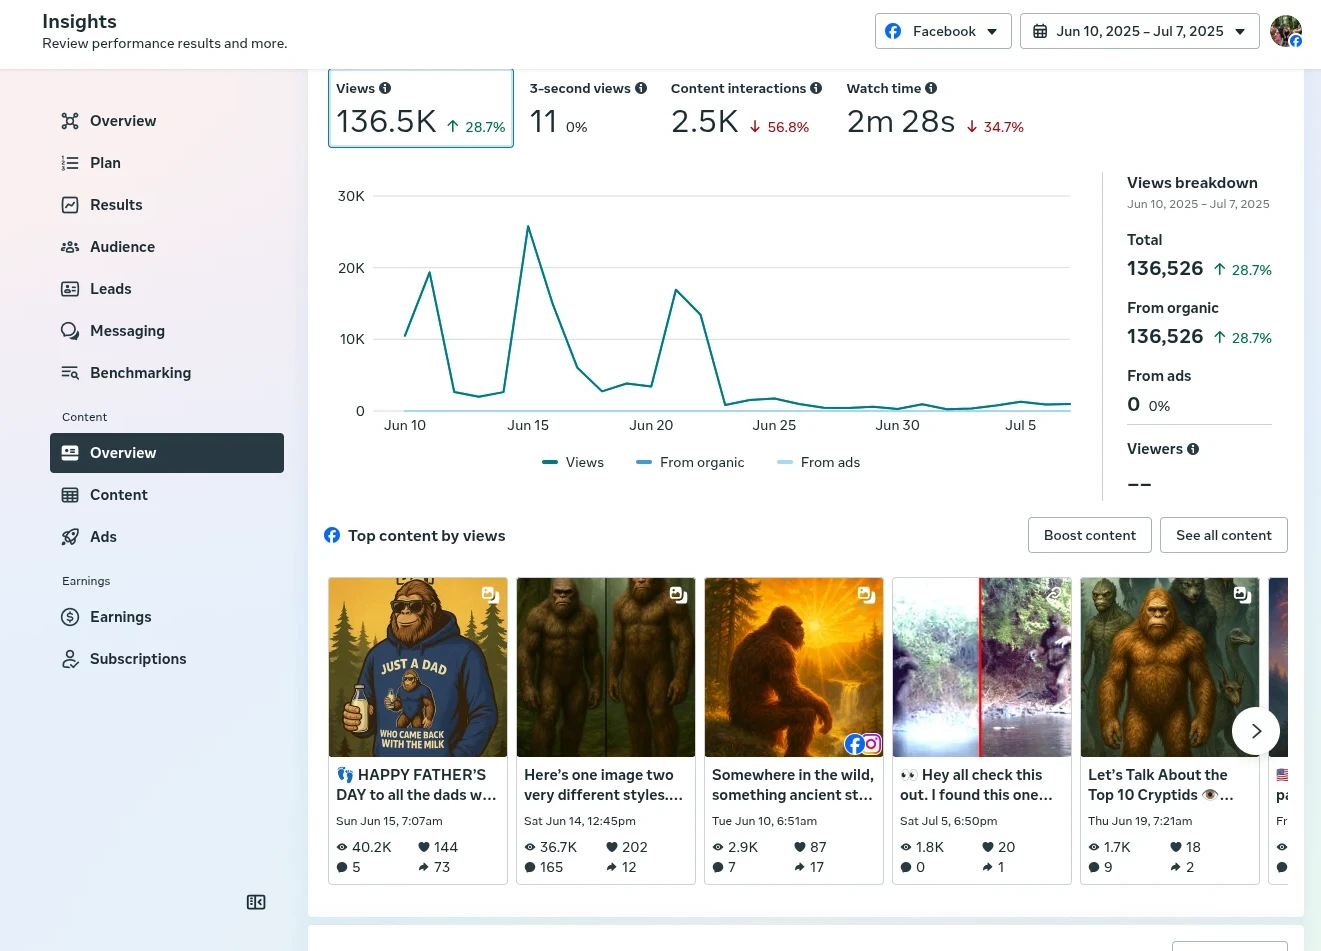Toggle From ads series in legend

[818, 462]
